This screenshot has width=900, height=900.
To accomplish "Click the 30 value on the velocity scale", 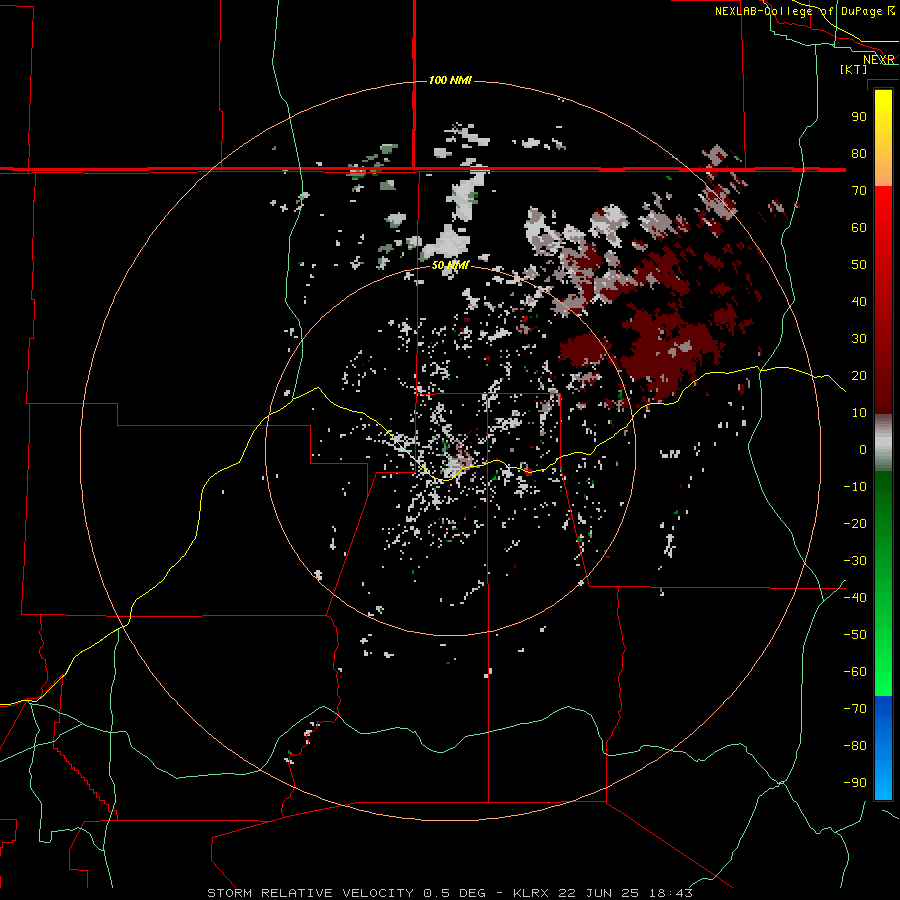I will [x=859, y=339].
